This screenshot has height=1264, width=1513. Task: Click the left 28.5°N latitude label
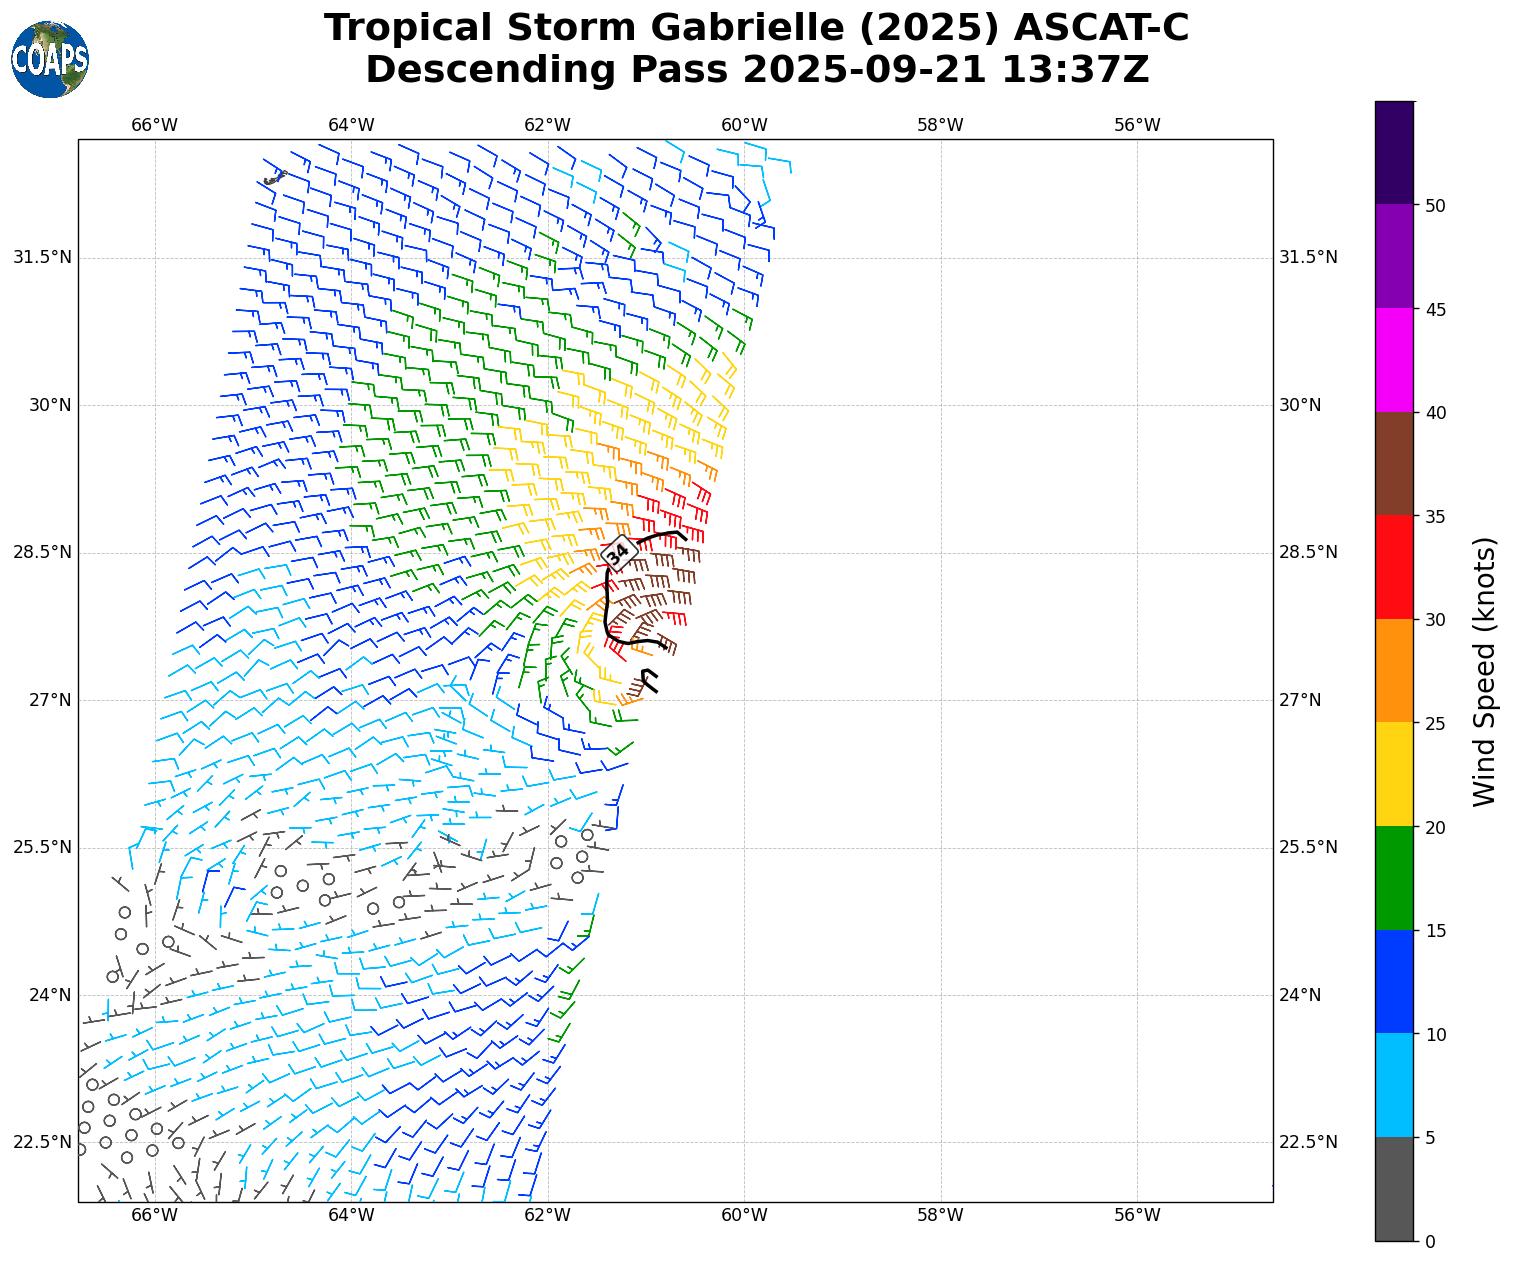[42, 553]
